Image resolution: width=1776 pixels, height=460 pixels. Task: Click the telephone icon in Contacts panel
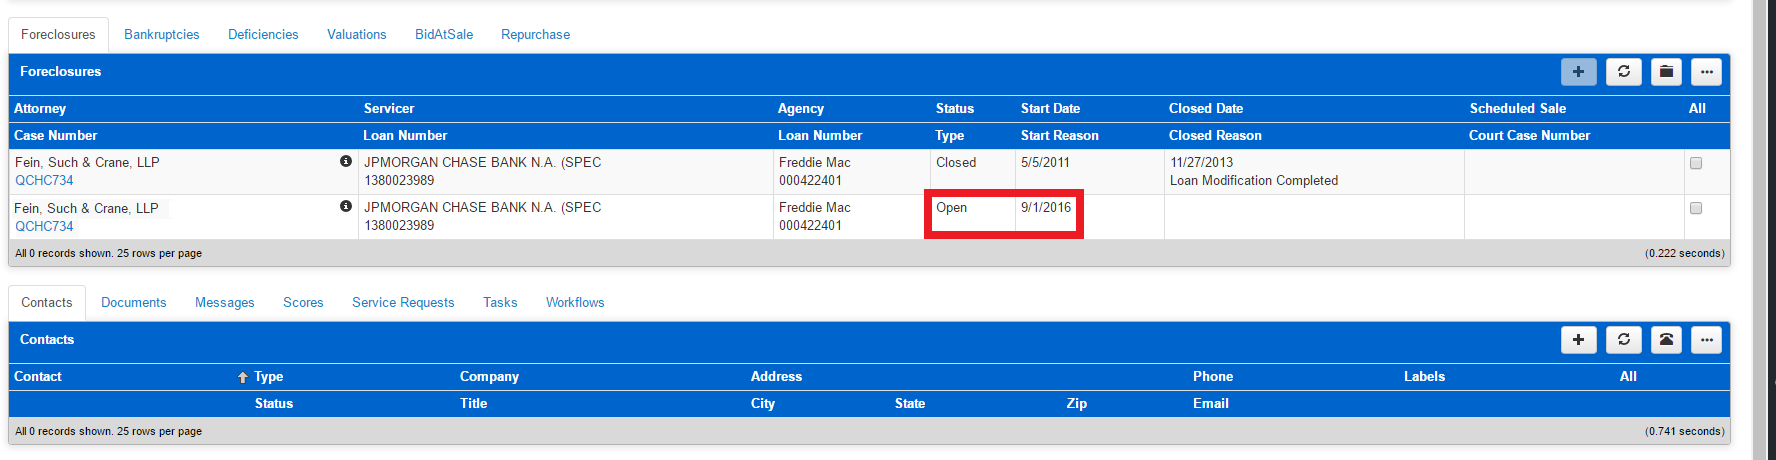[1666, 340]
